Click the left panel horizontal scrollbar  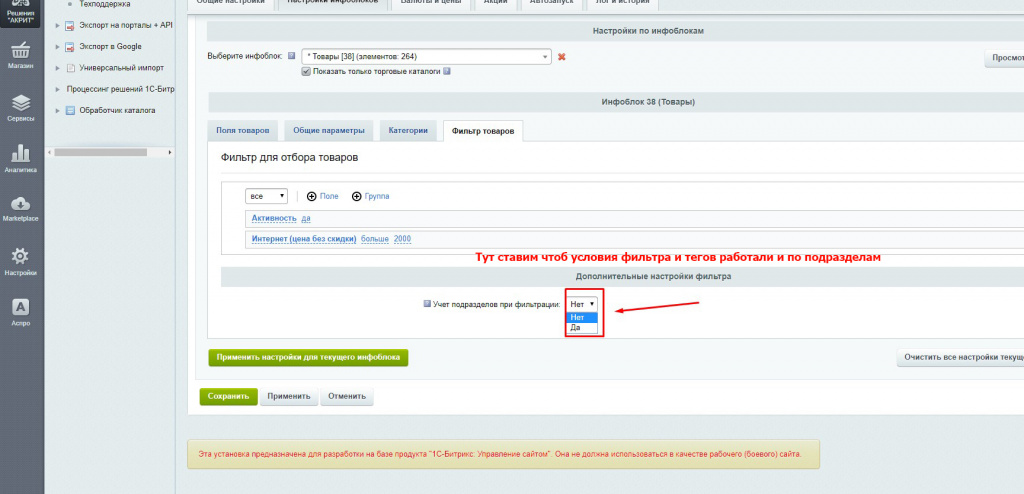pos(110,152)
